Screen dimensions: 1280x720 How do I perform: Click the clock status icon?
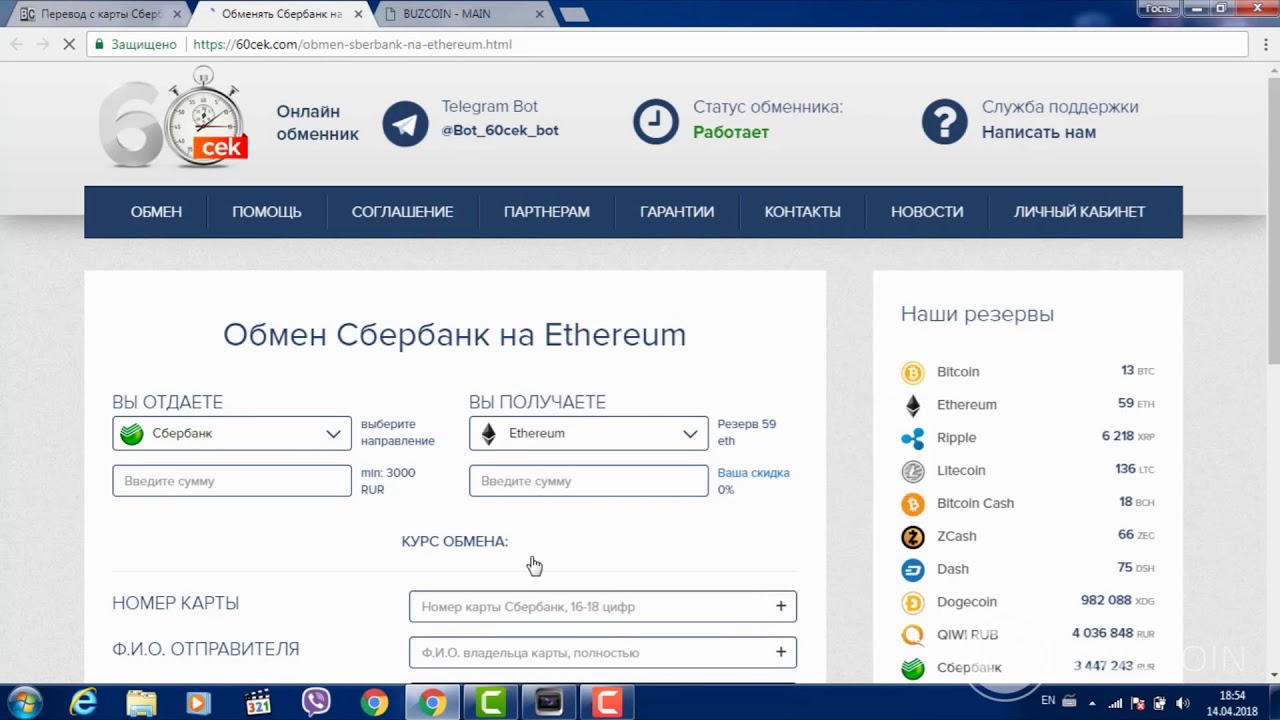656,122
